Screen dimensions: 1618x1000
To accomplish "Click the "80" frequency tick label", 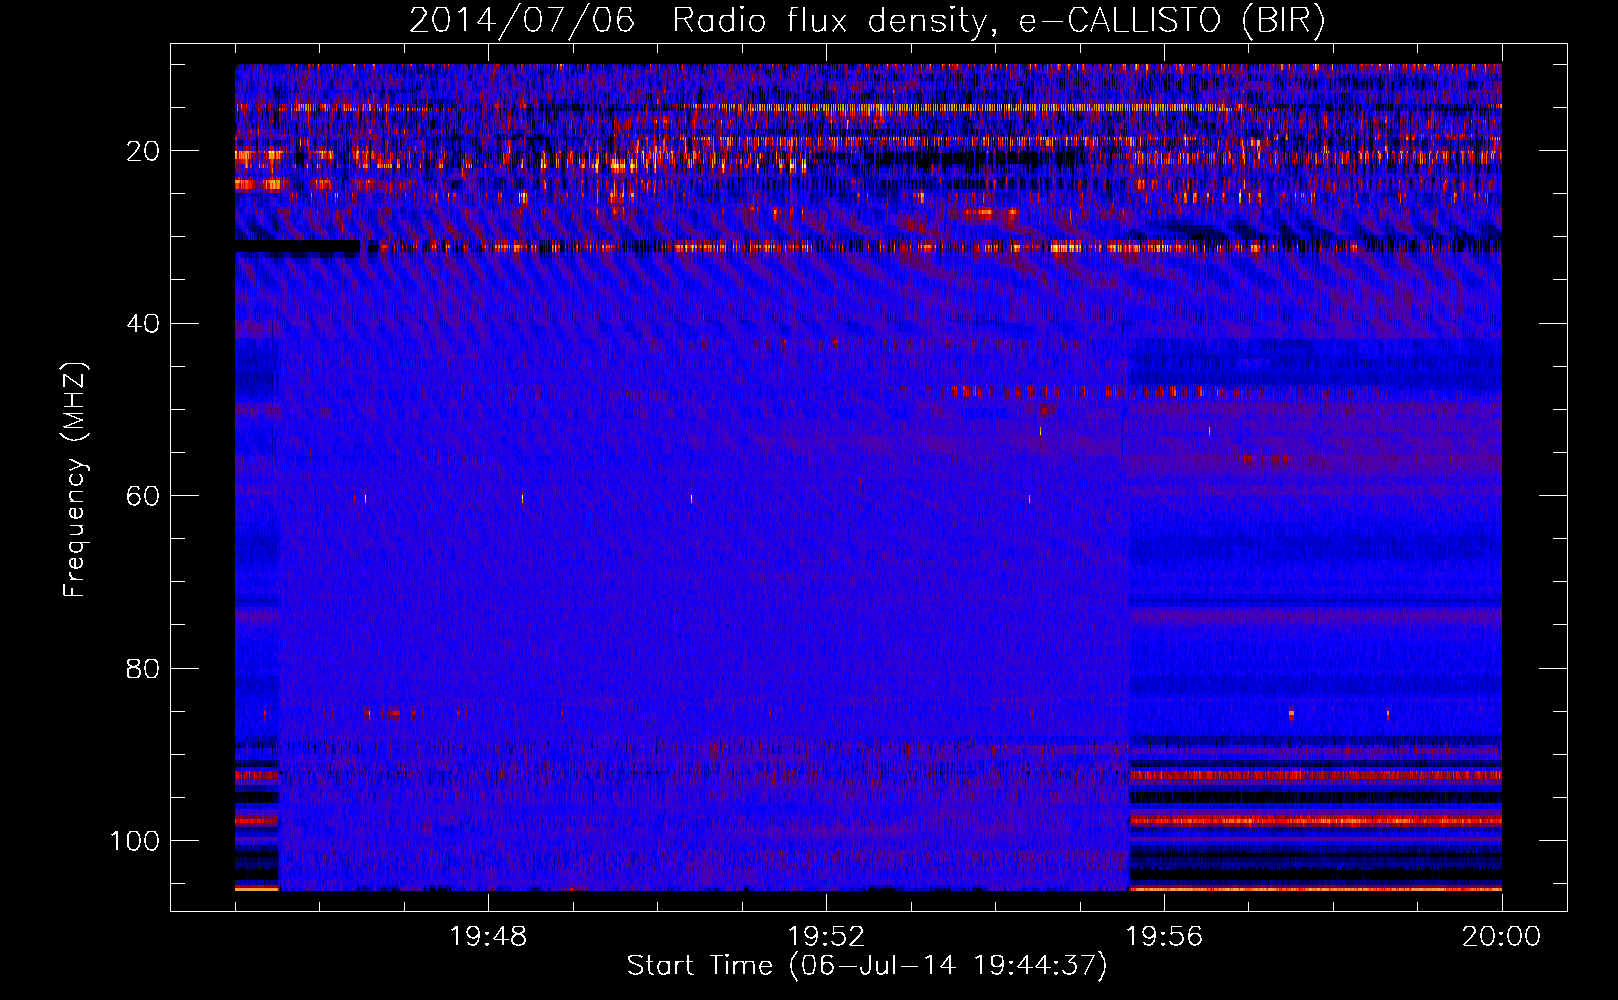I will point(143,669).
